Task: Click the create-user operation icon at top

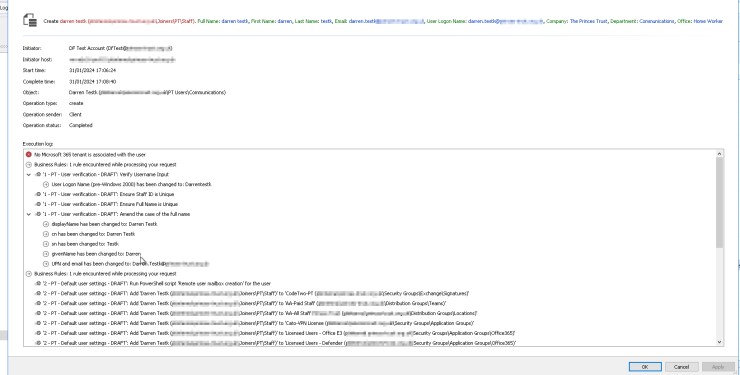Action: pyautogui.click(x=30, y=20)
